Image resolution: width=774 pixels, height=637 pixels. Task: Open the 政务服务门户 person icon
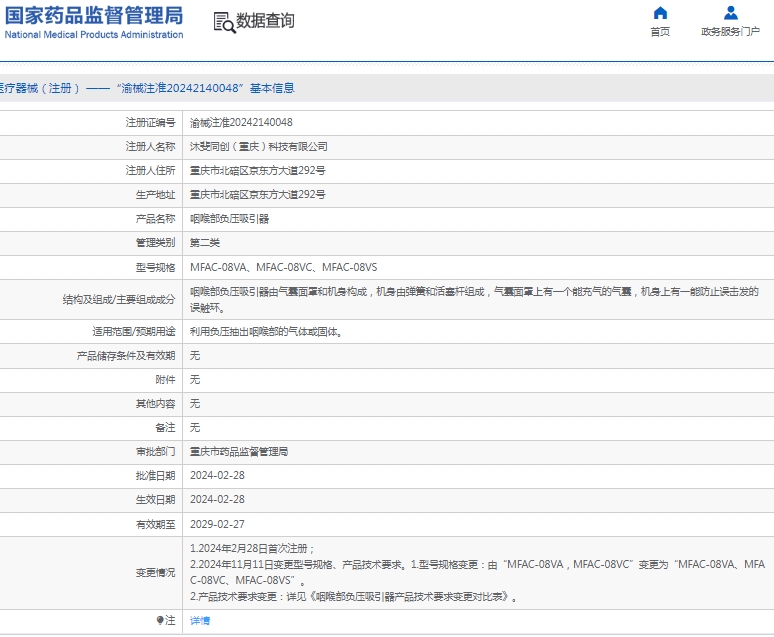[x=731, y=13]
